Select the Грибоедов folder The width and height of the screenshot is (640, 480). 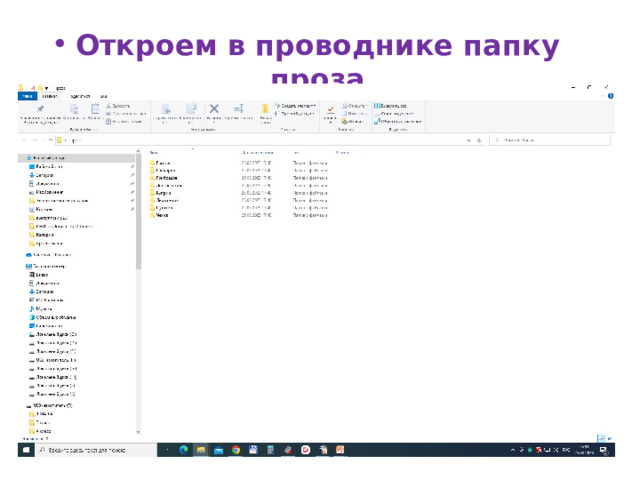coord(163,178)
